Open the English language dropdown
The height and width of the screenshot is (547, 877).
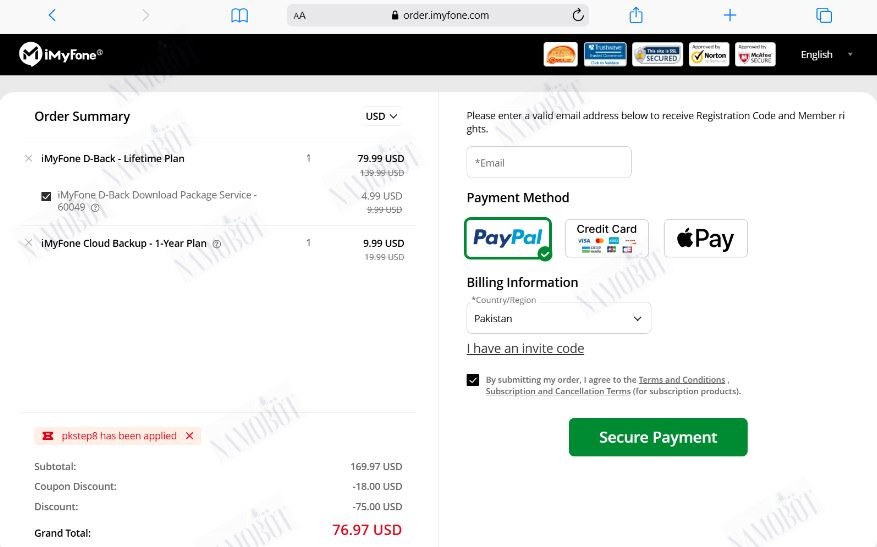pyautogui.click(x=826, y=54)
